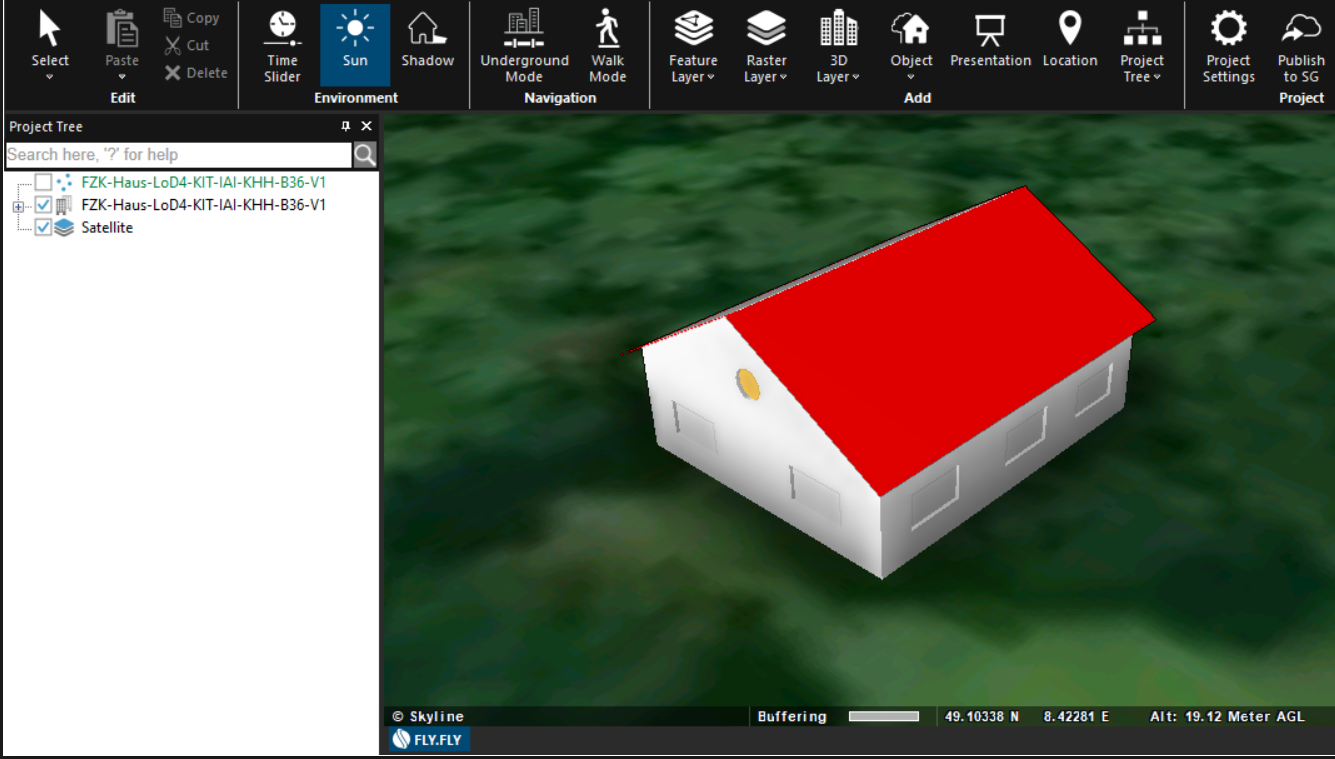The width and height of the screenshot is (1335, 759).
Task: Open the Select tool dropdown arrow
Action: (x=49, y=77)
